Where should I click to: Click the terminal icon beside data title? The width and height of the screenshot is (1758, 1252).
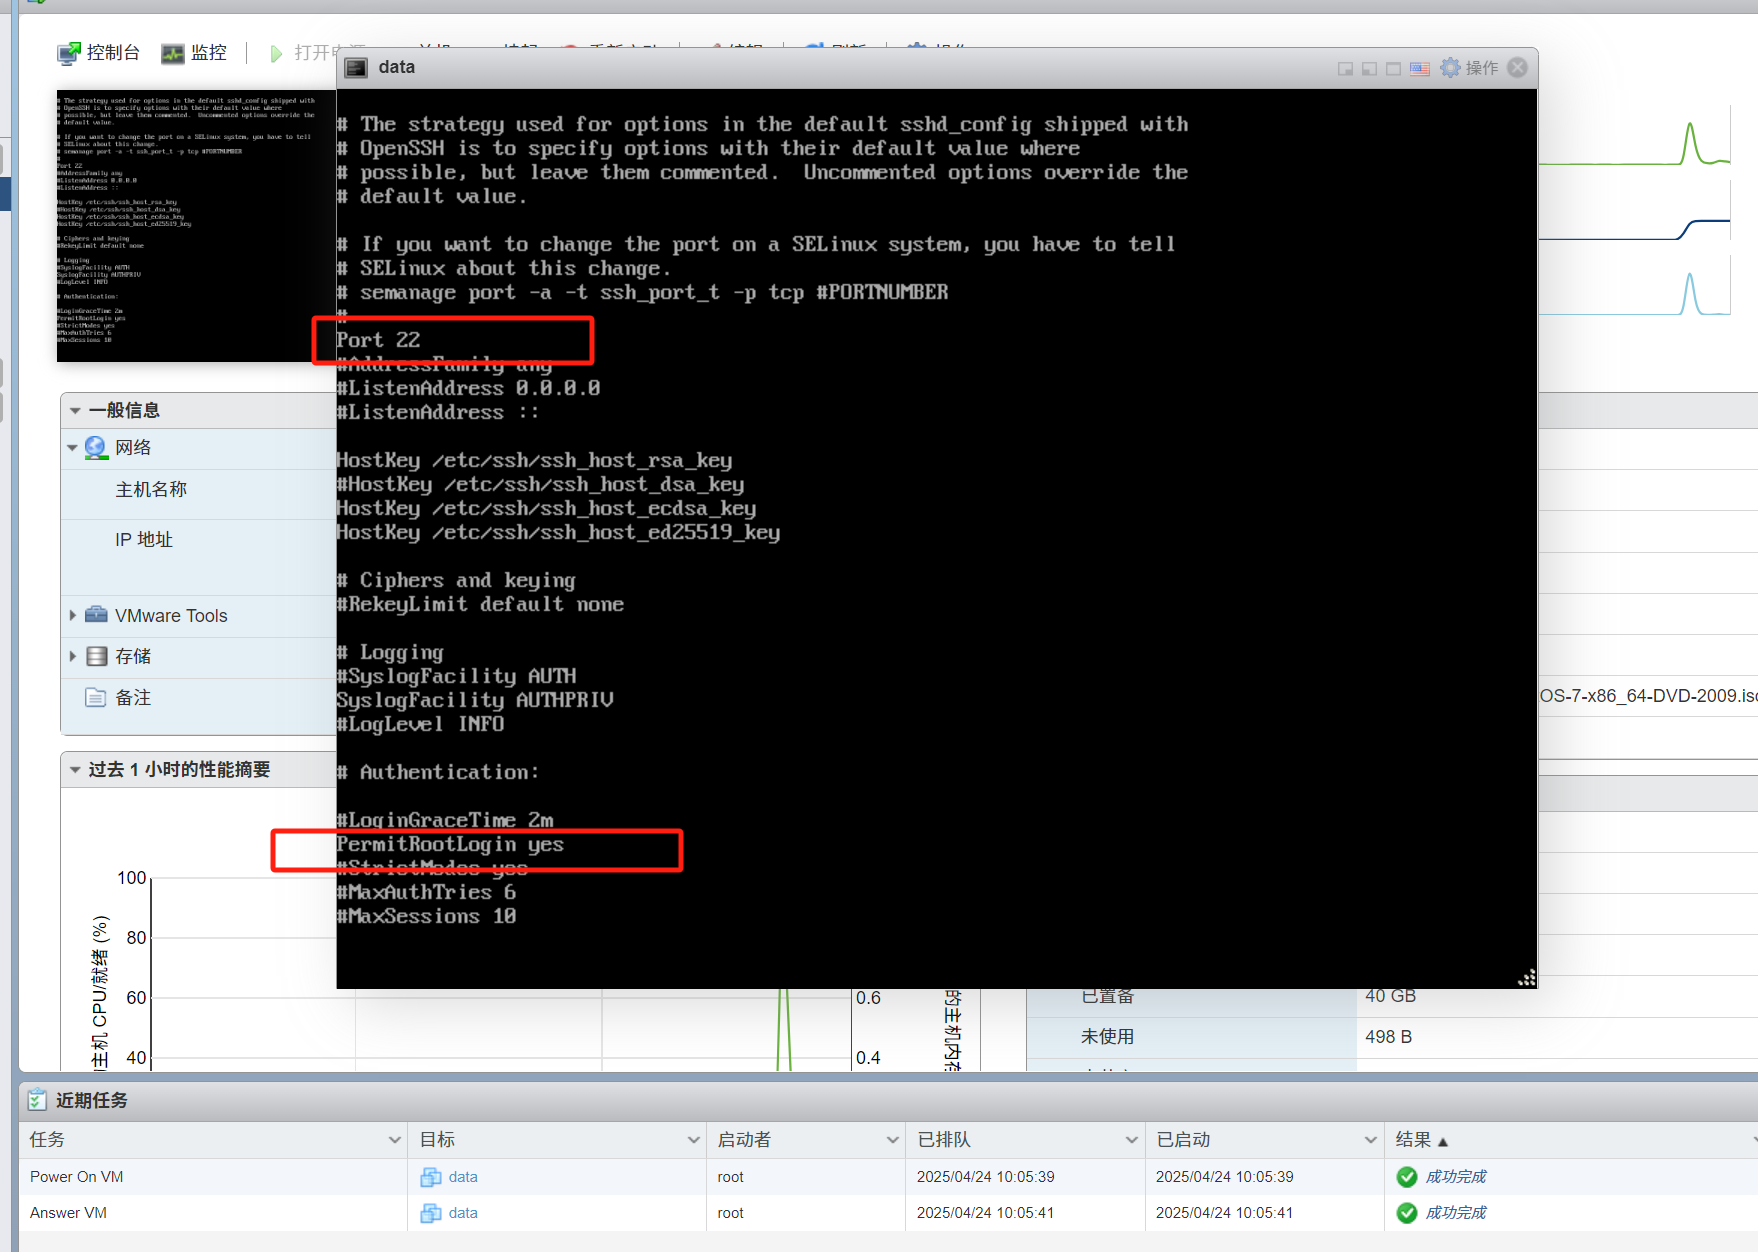(356, 68)
